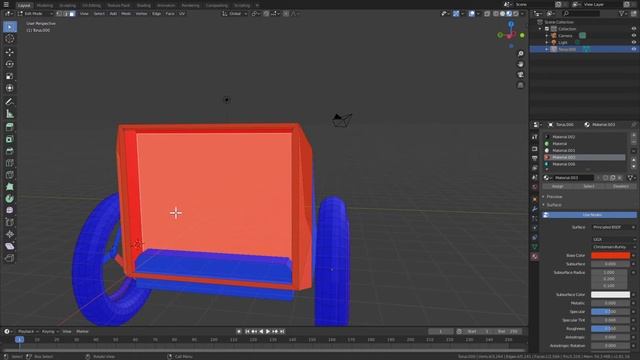Screen dimensions: 640x360
Task: Enable vertex select mode
Action: (59, 13)
